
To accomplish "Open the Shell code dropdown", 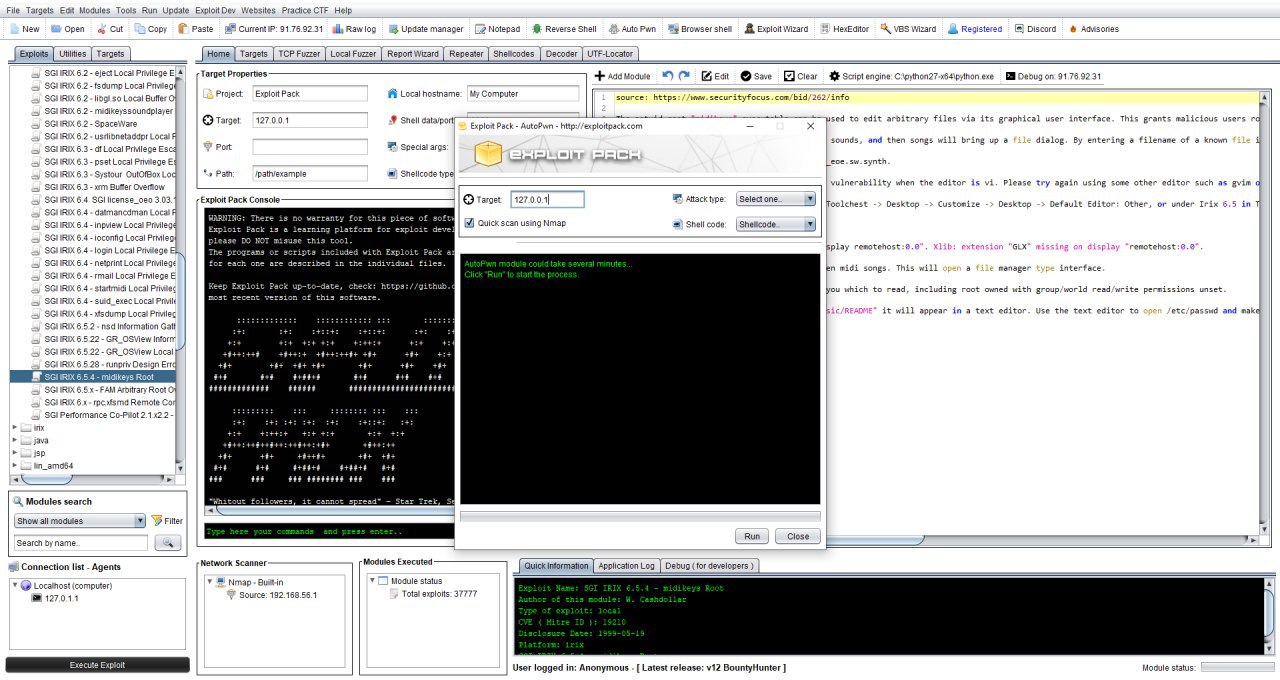I will click(776, 224).
